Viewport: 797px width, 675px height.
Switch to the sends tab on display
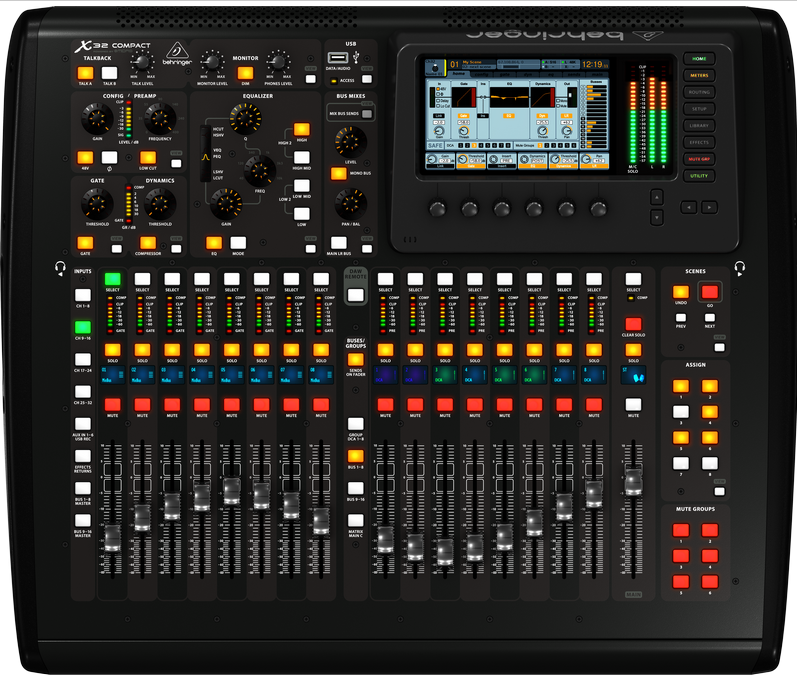[x=573, y=74]
